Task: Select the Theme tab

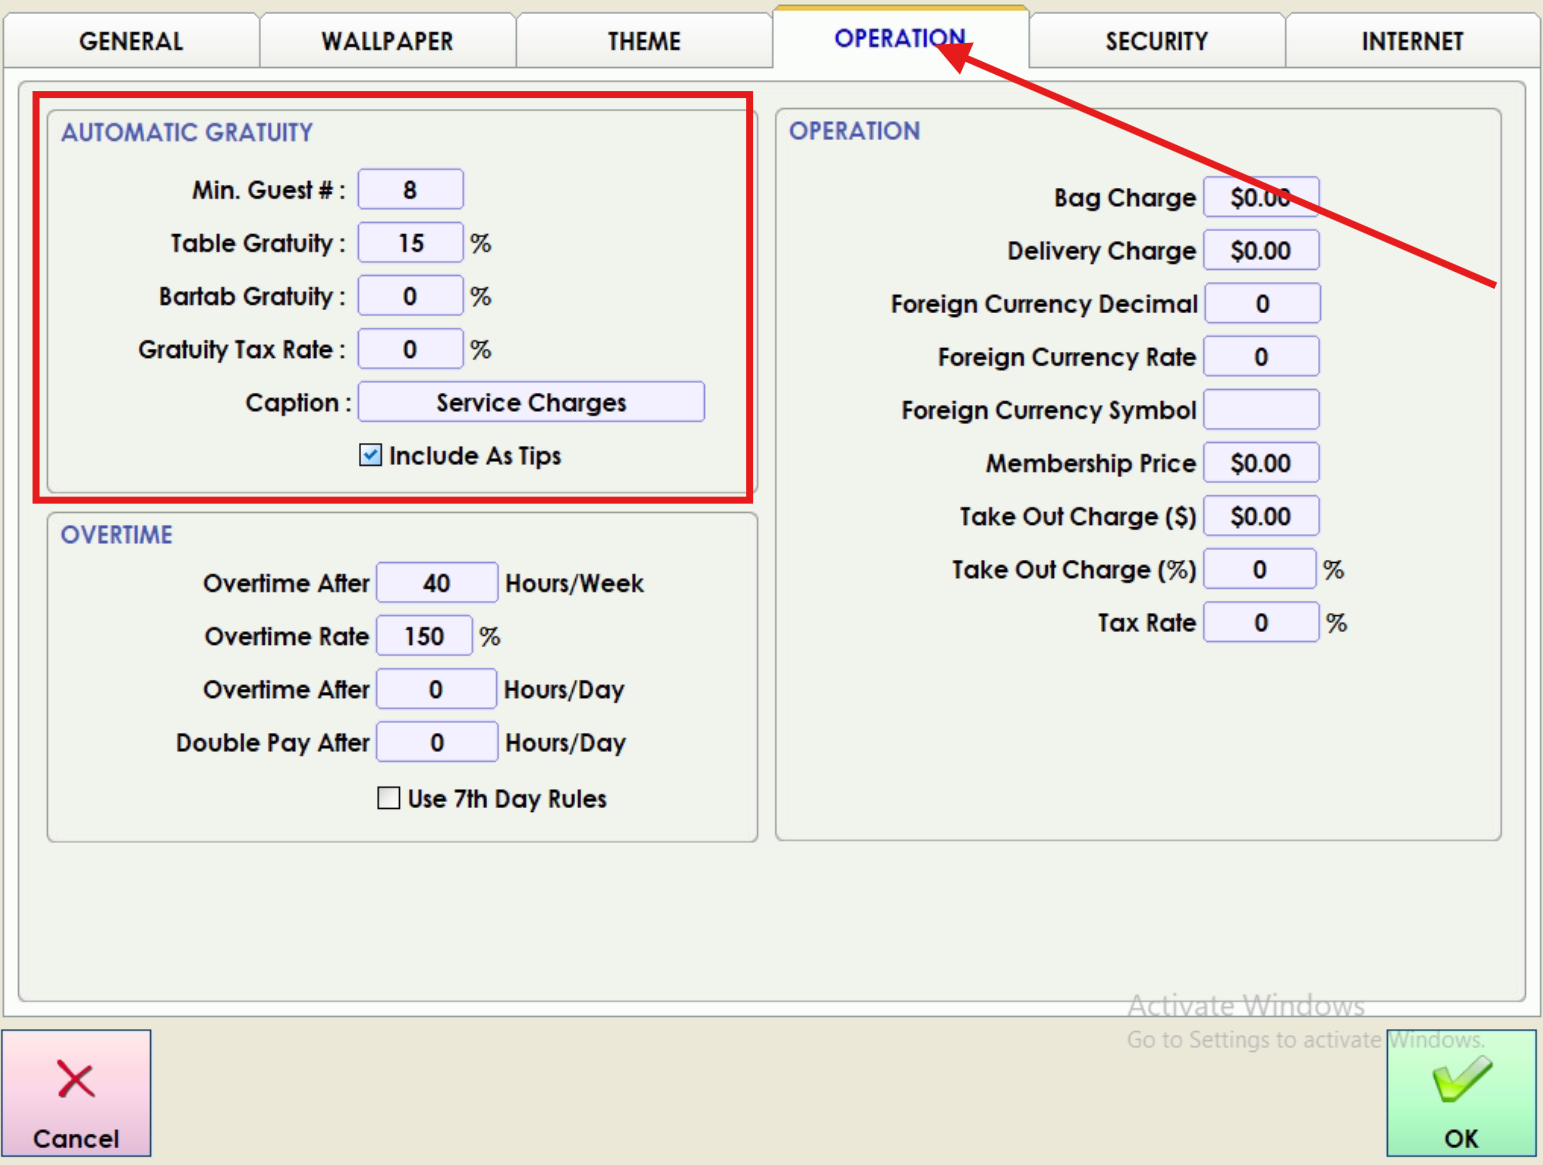Action: point(644,41)
